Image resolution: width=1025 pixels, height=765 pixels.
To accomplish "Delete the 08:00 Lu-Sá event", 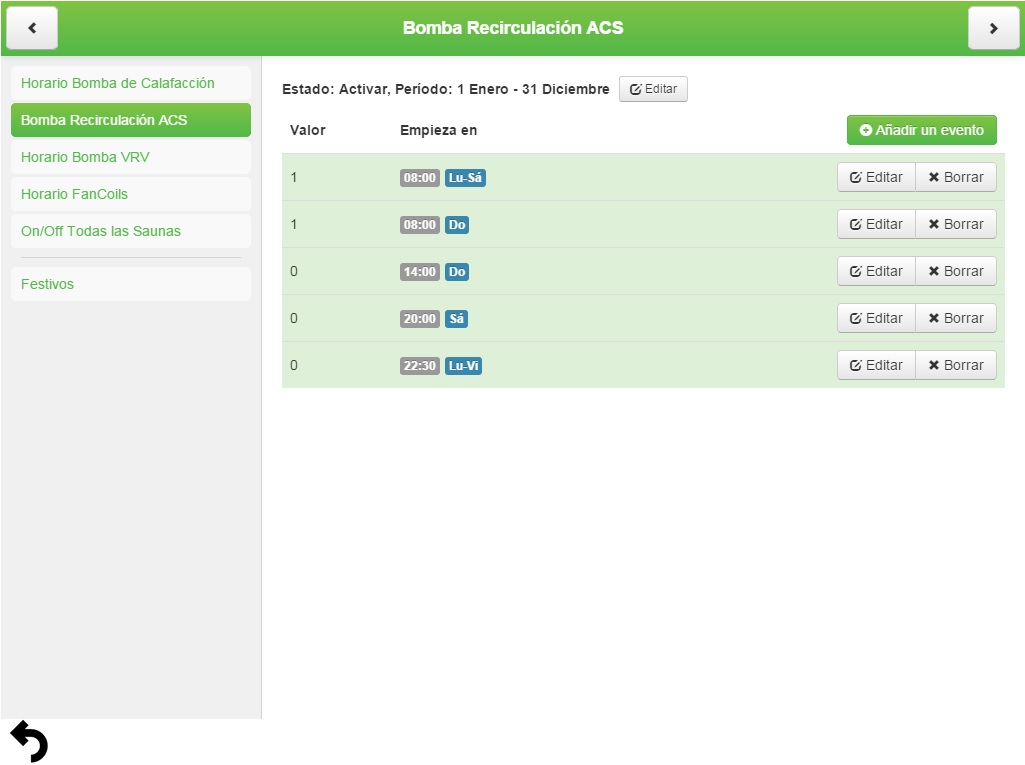I will (x=955, y=177).
